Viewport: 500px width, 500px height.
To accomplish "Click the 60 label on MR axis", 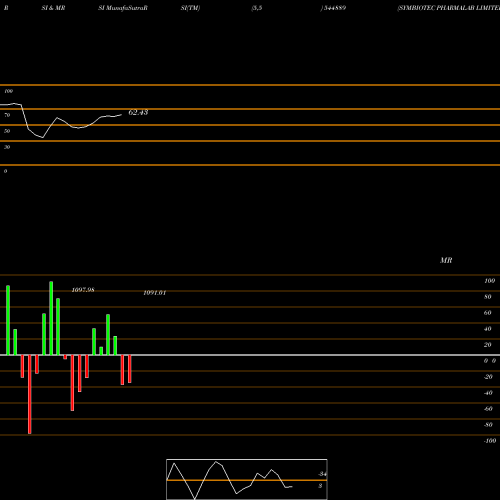I will (x=487, y=313).
